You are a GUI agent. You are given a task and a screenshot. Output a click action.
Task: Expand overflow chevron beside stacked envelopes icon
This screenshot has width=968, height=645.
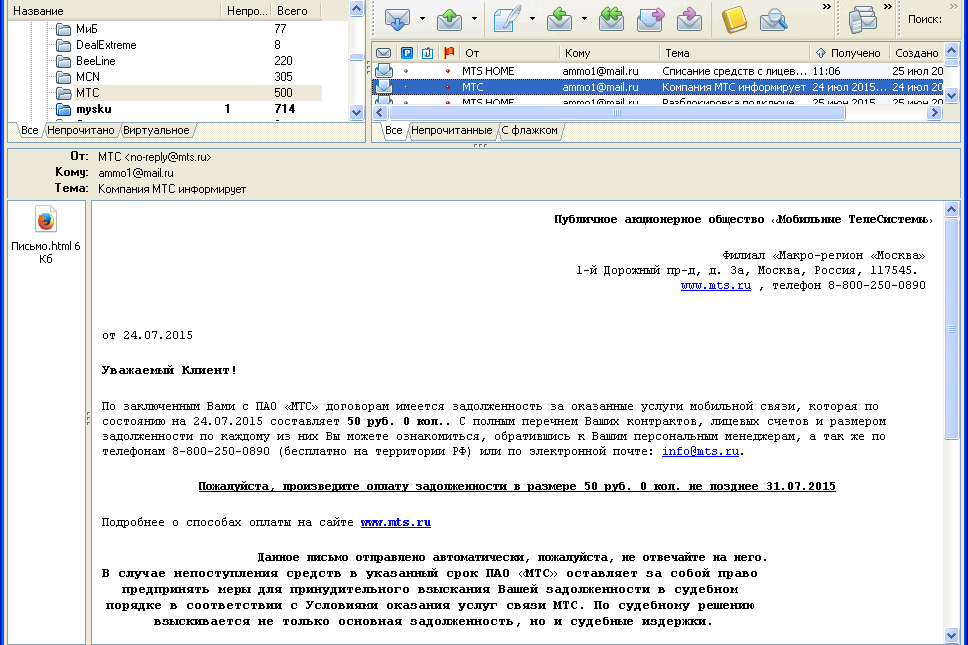pos(888,7)
